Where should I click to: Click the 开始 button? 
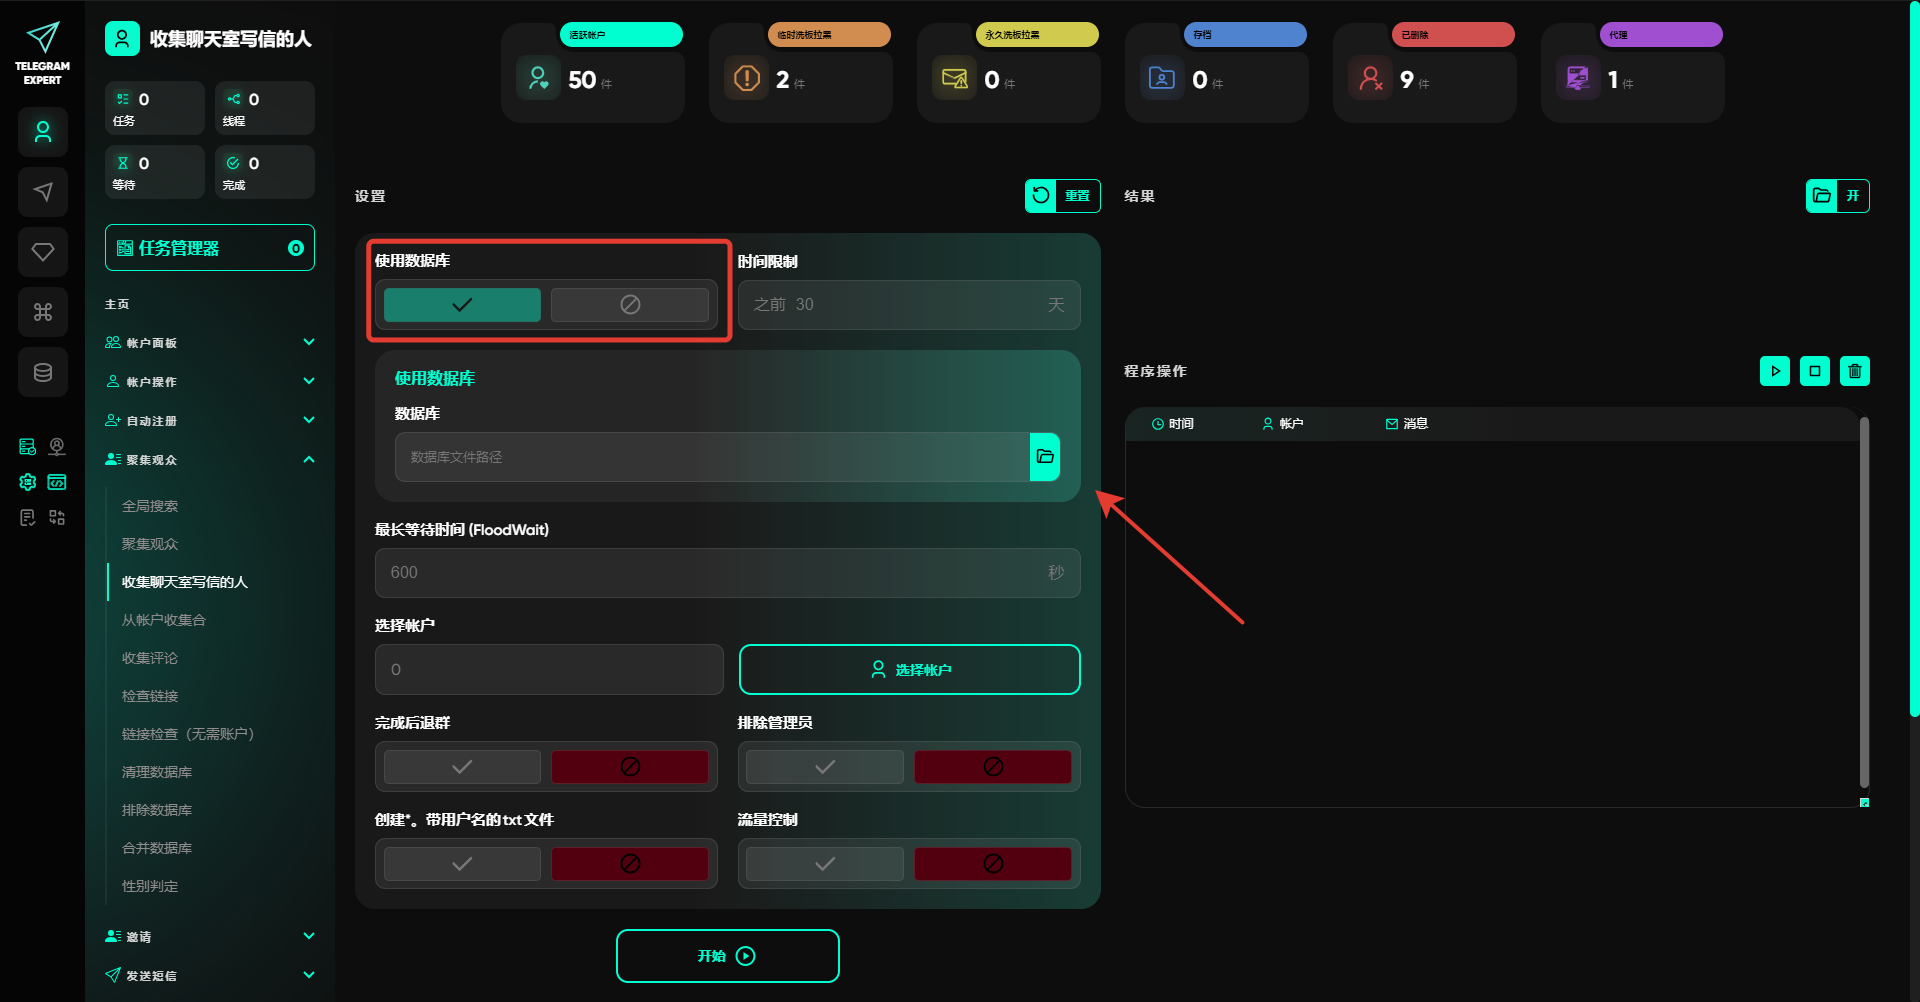click(727, 956)
